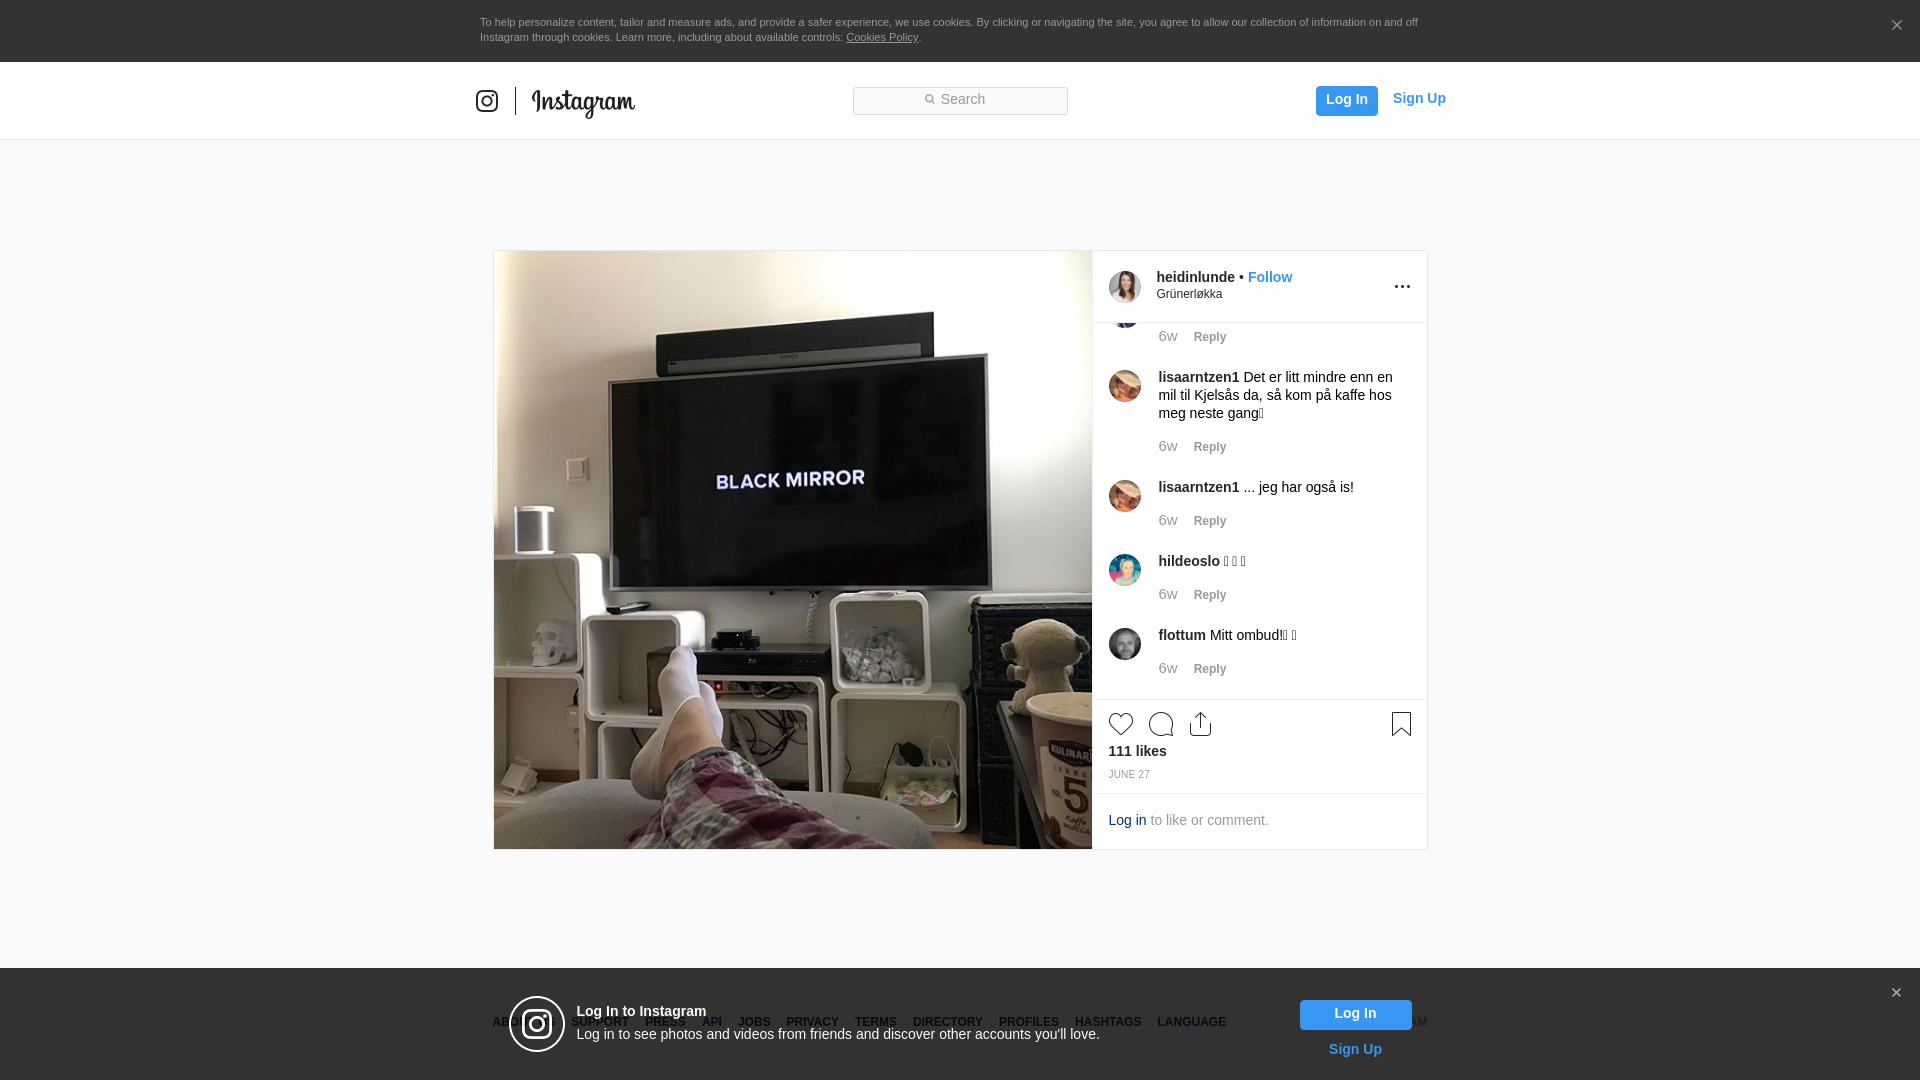Viewport: 1920px width, 1080px height.
Task: Click the top Sign Up link
Action: [x=1419, y=98]
